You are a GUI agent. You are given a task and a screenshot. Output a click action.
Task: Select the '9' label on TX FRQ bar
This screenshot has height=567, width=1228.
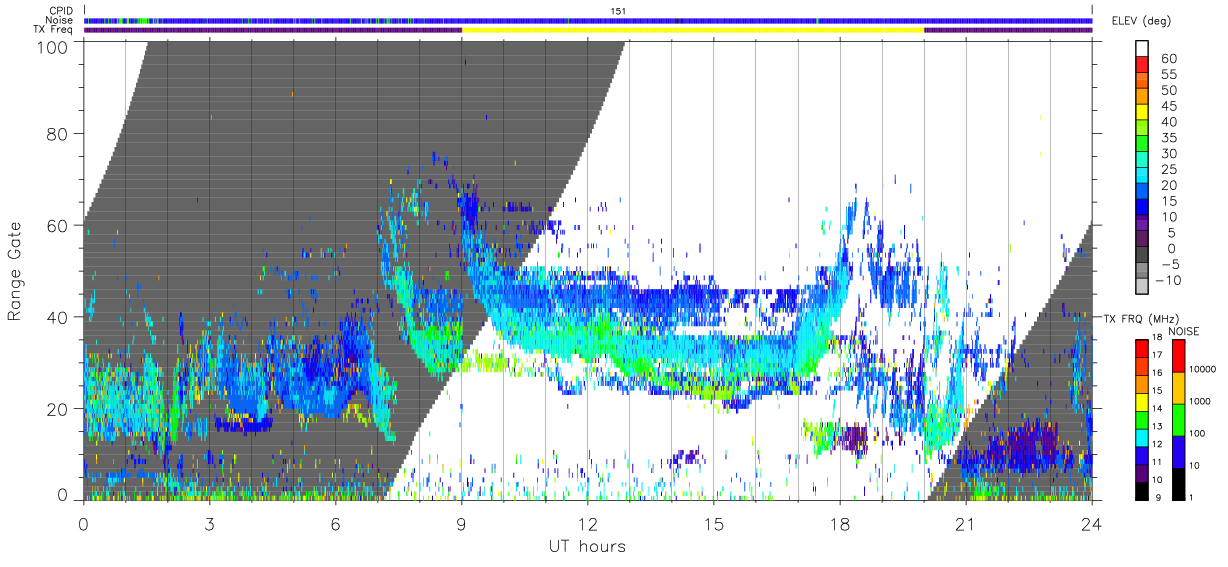coord(1156,498)
